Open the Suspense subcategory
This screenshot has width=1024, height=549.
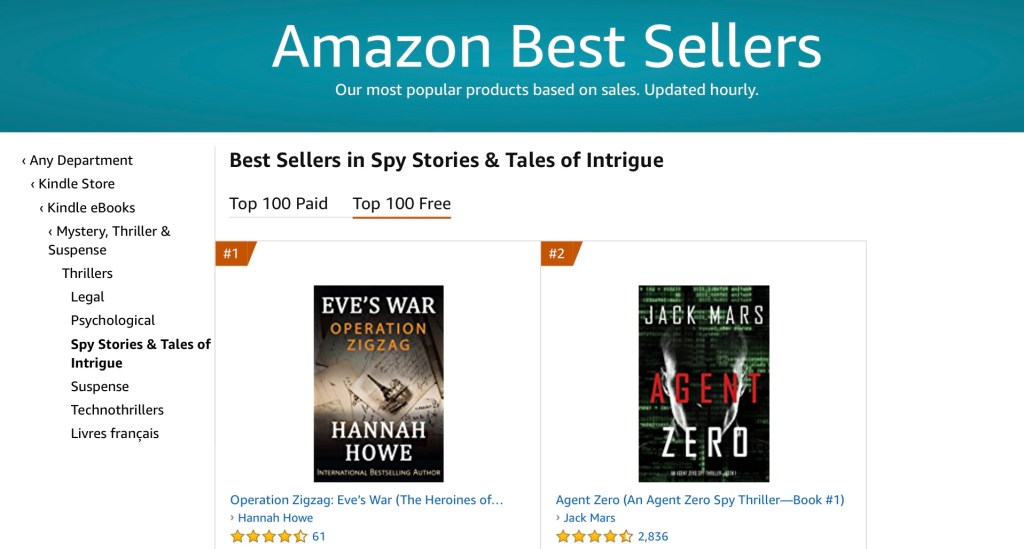[99, 387]
